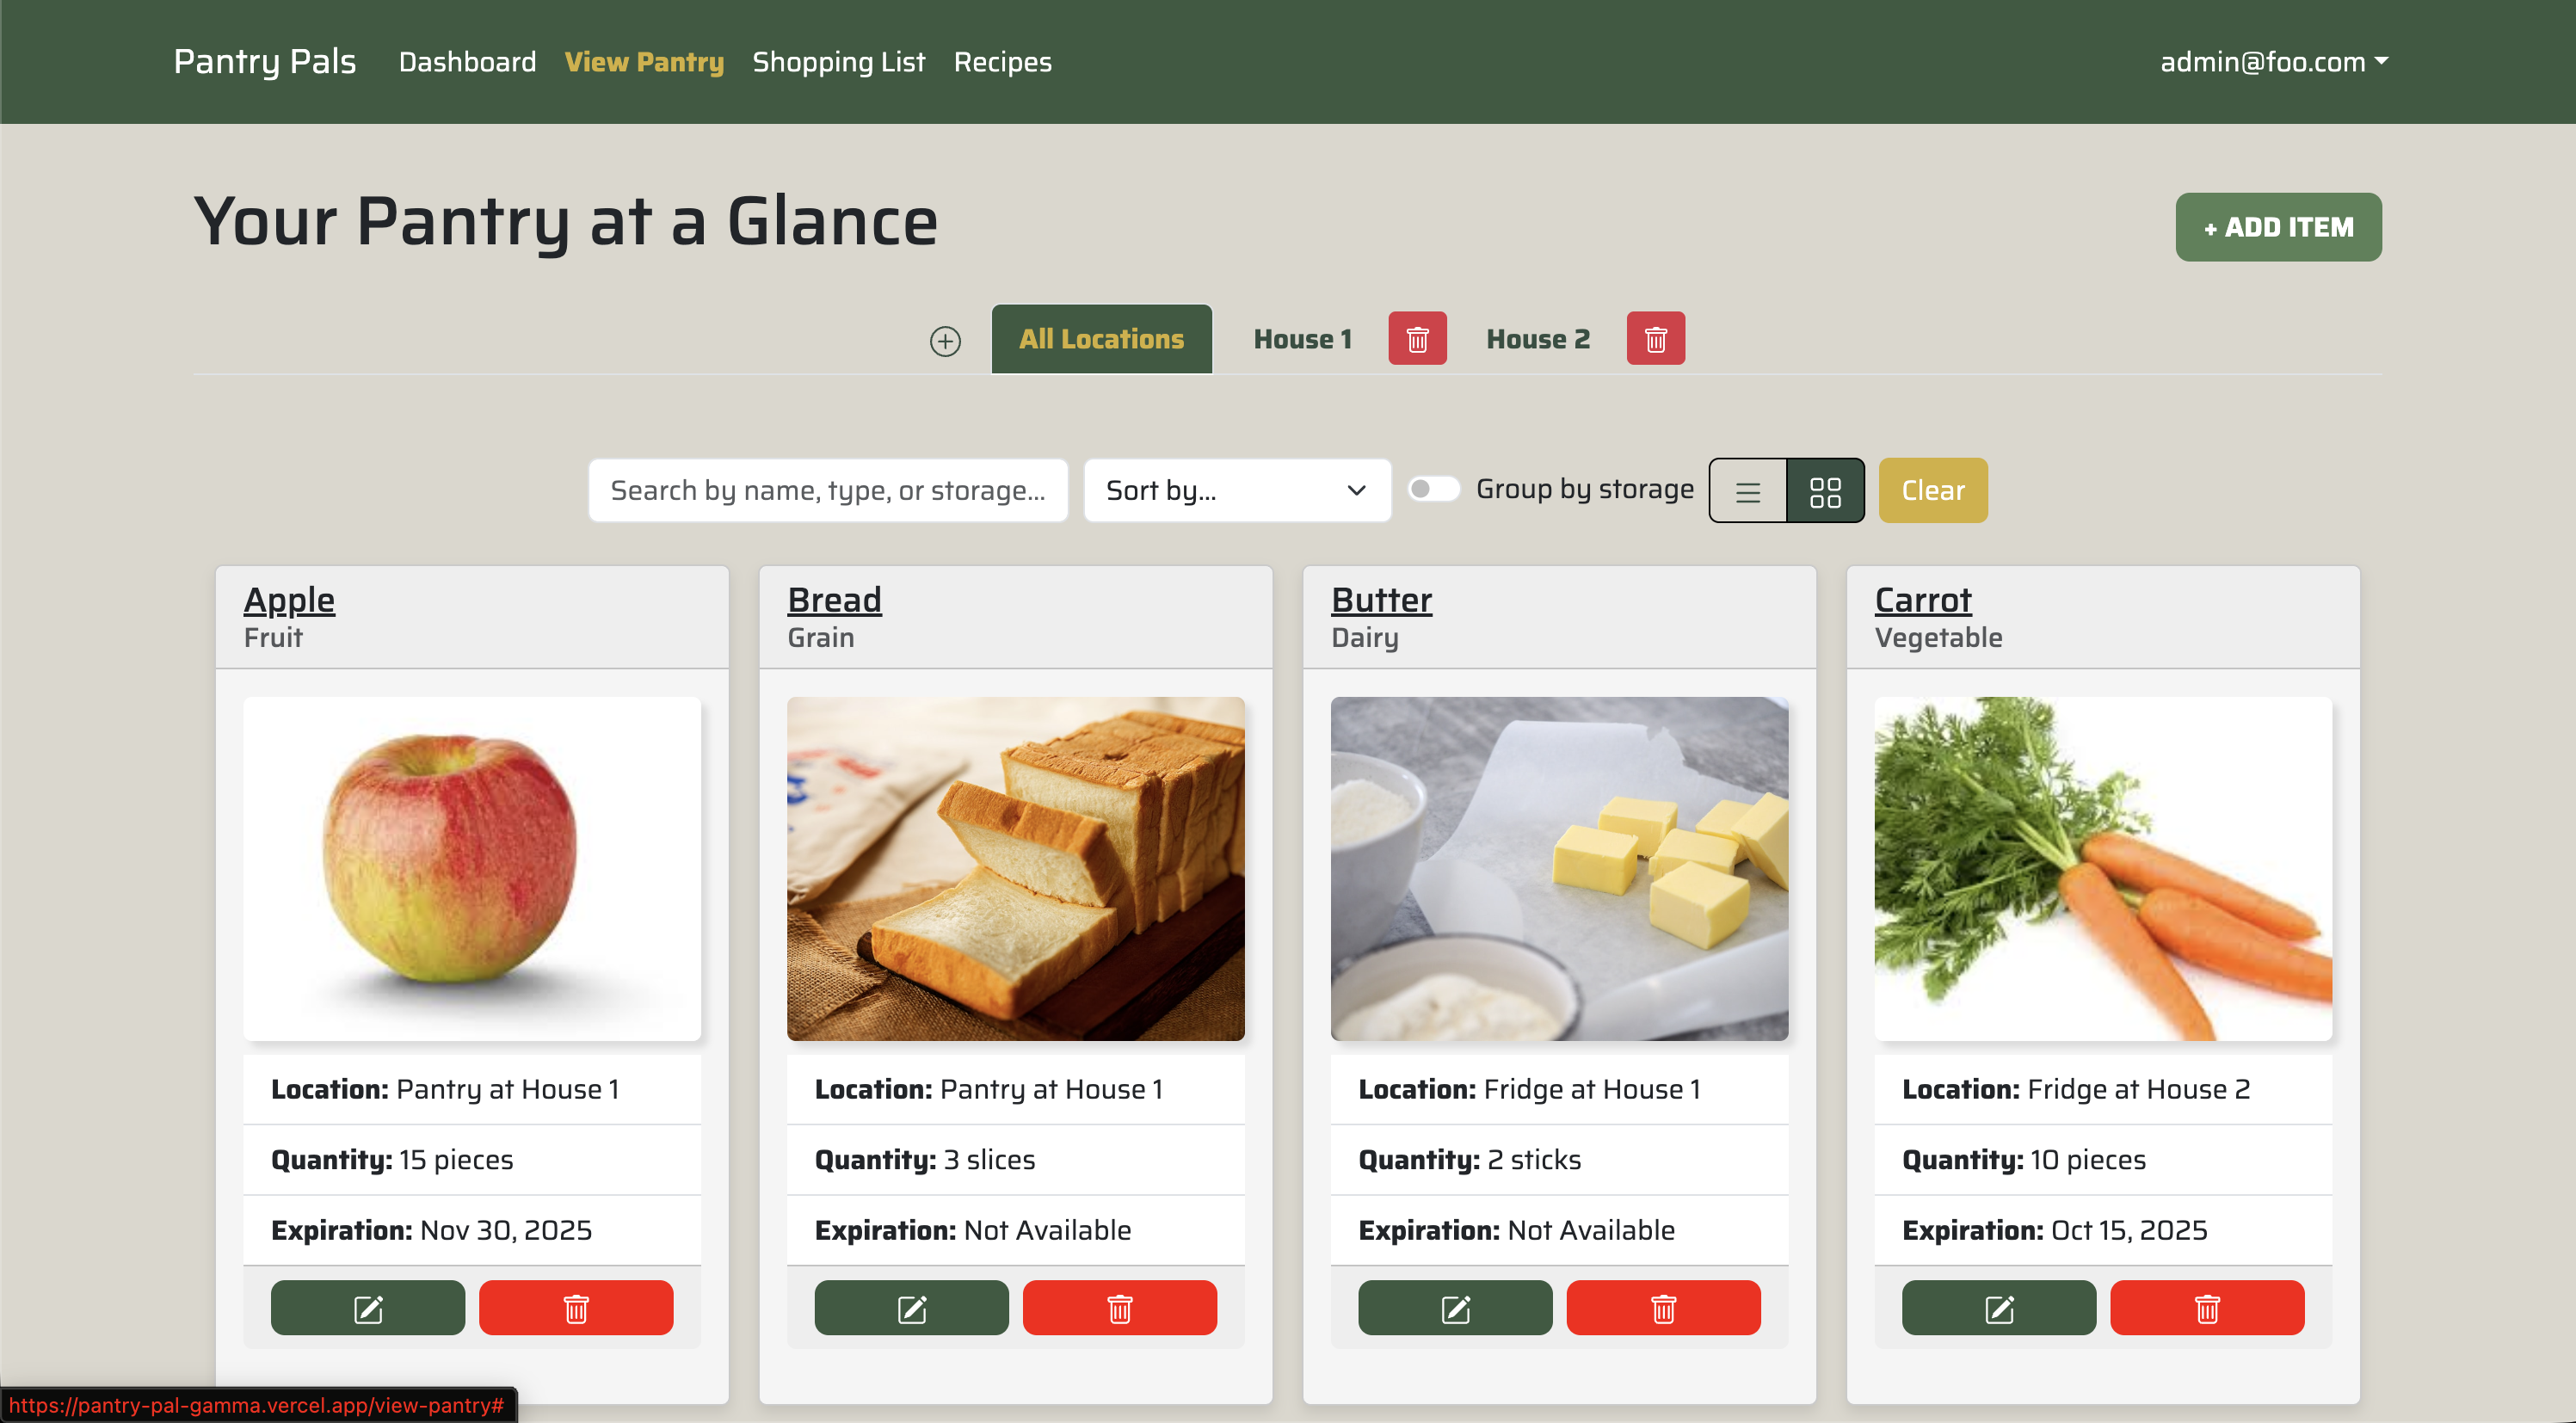Click the trash icon next to House 2
This screenshot has height=1423, width=2576.
coord(1655,338)
